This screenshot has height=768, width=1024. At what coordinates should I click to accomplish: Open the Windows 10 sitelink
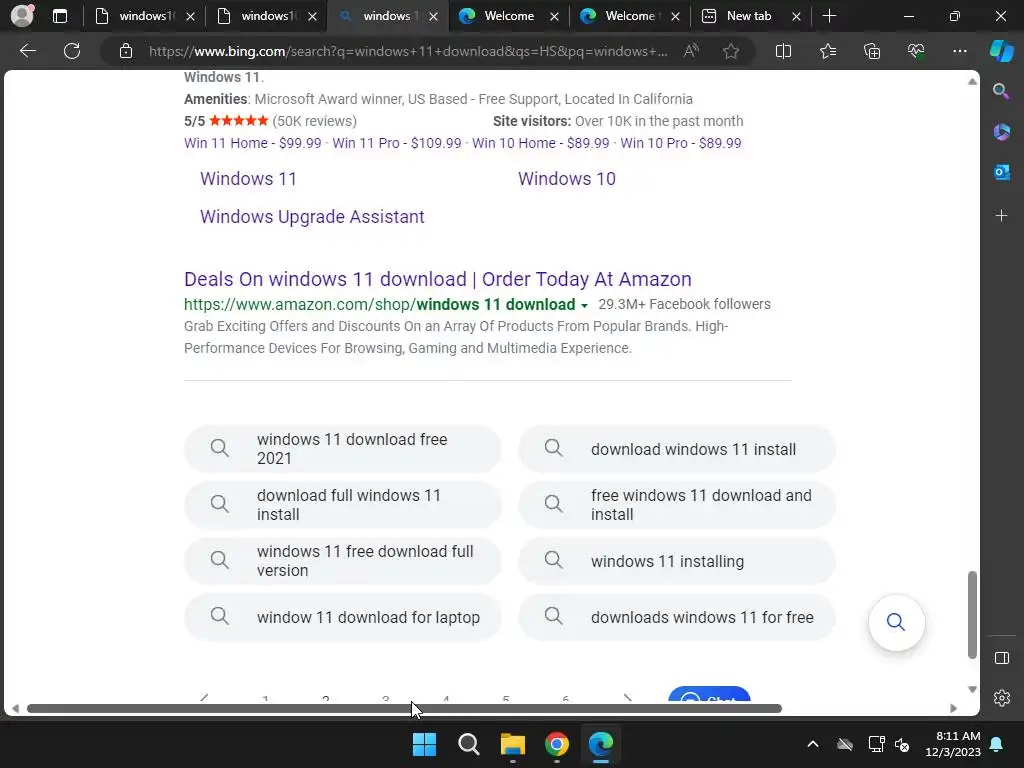(x=567, y=179)
